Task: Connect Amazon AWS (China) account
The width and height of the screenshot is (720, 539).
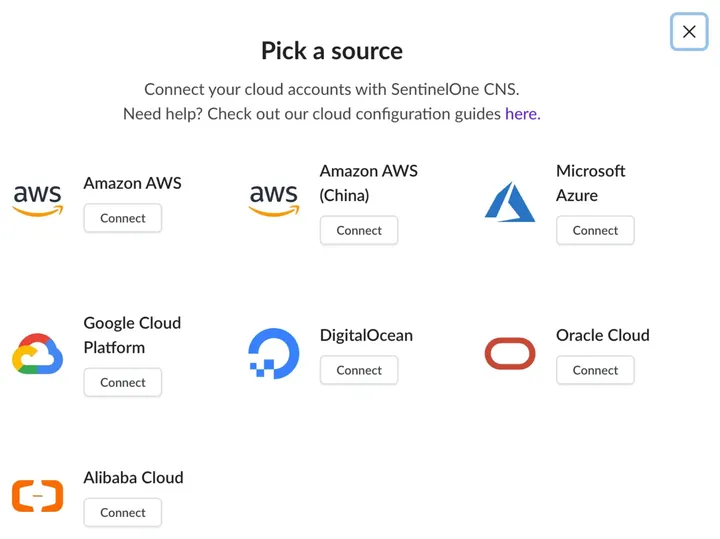Action: tap(359, 230)
